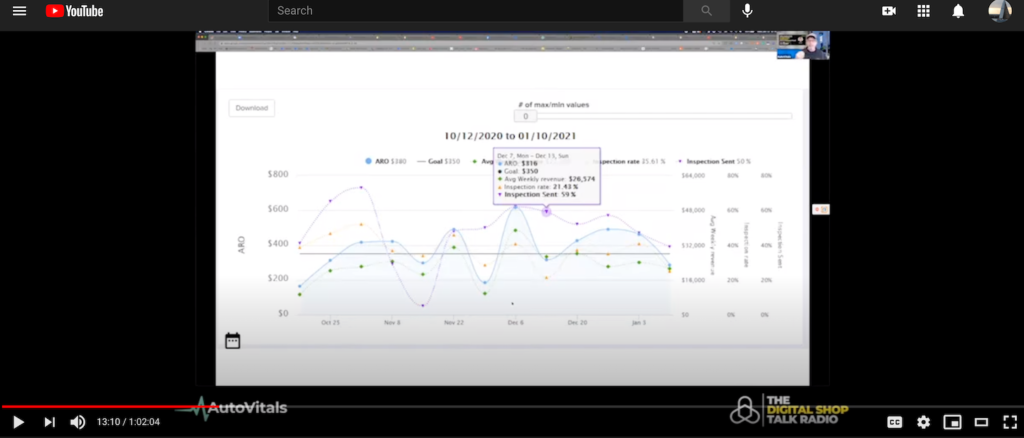Click the date range title 10/12/2020 to 01/10/2021

coord(511,136)
